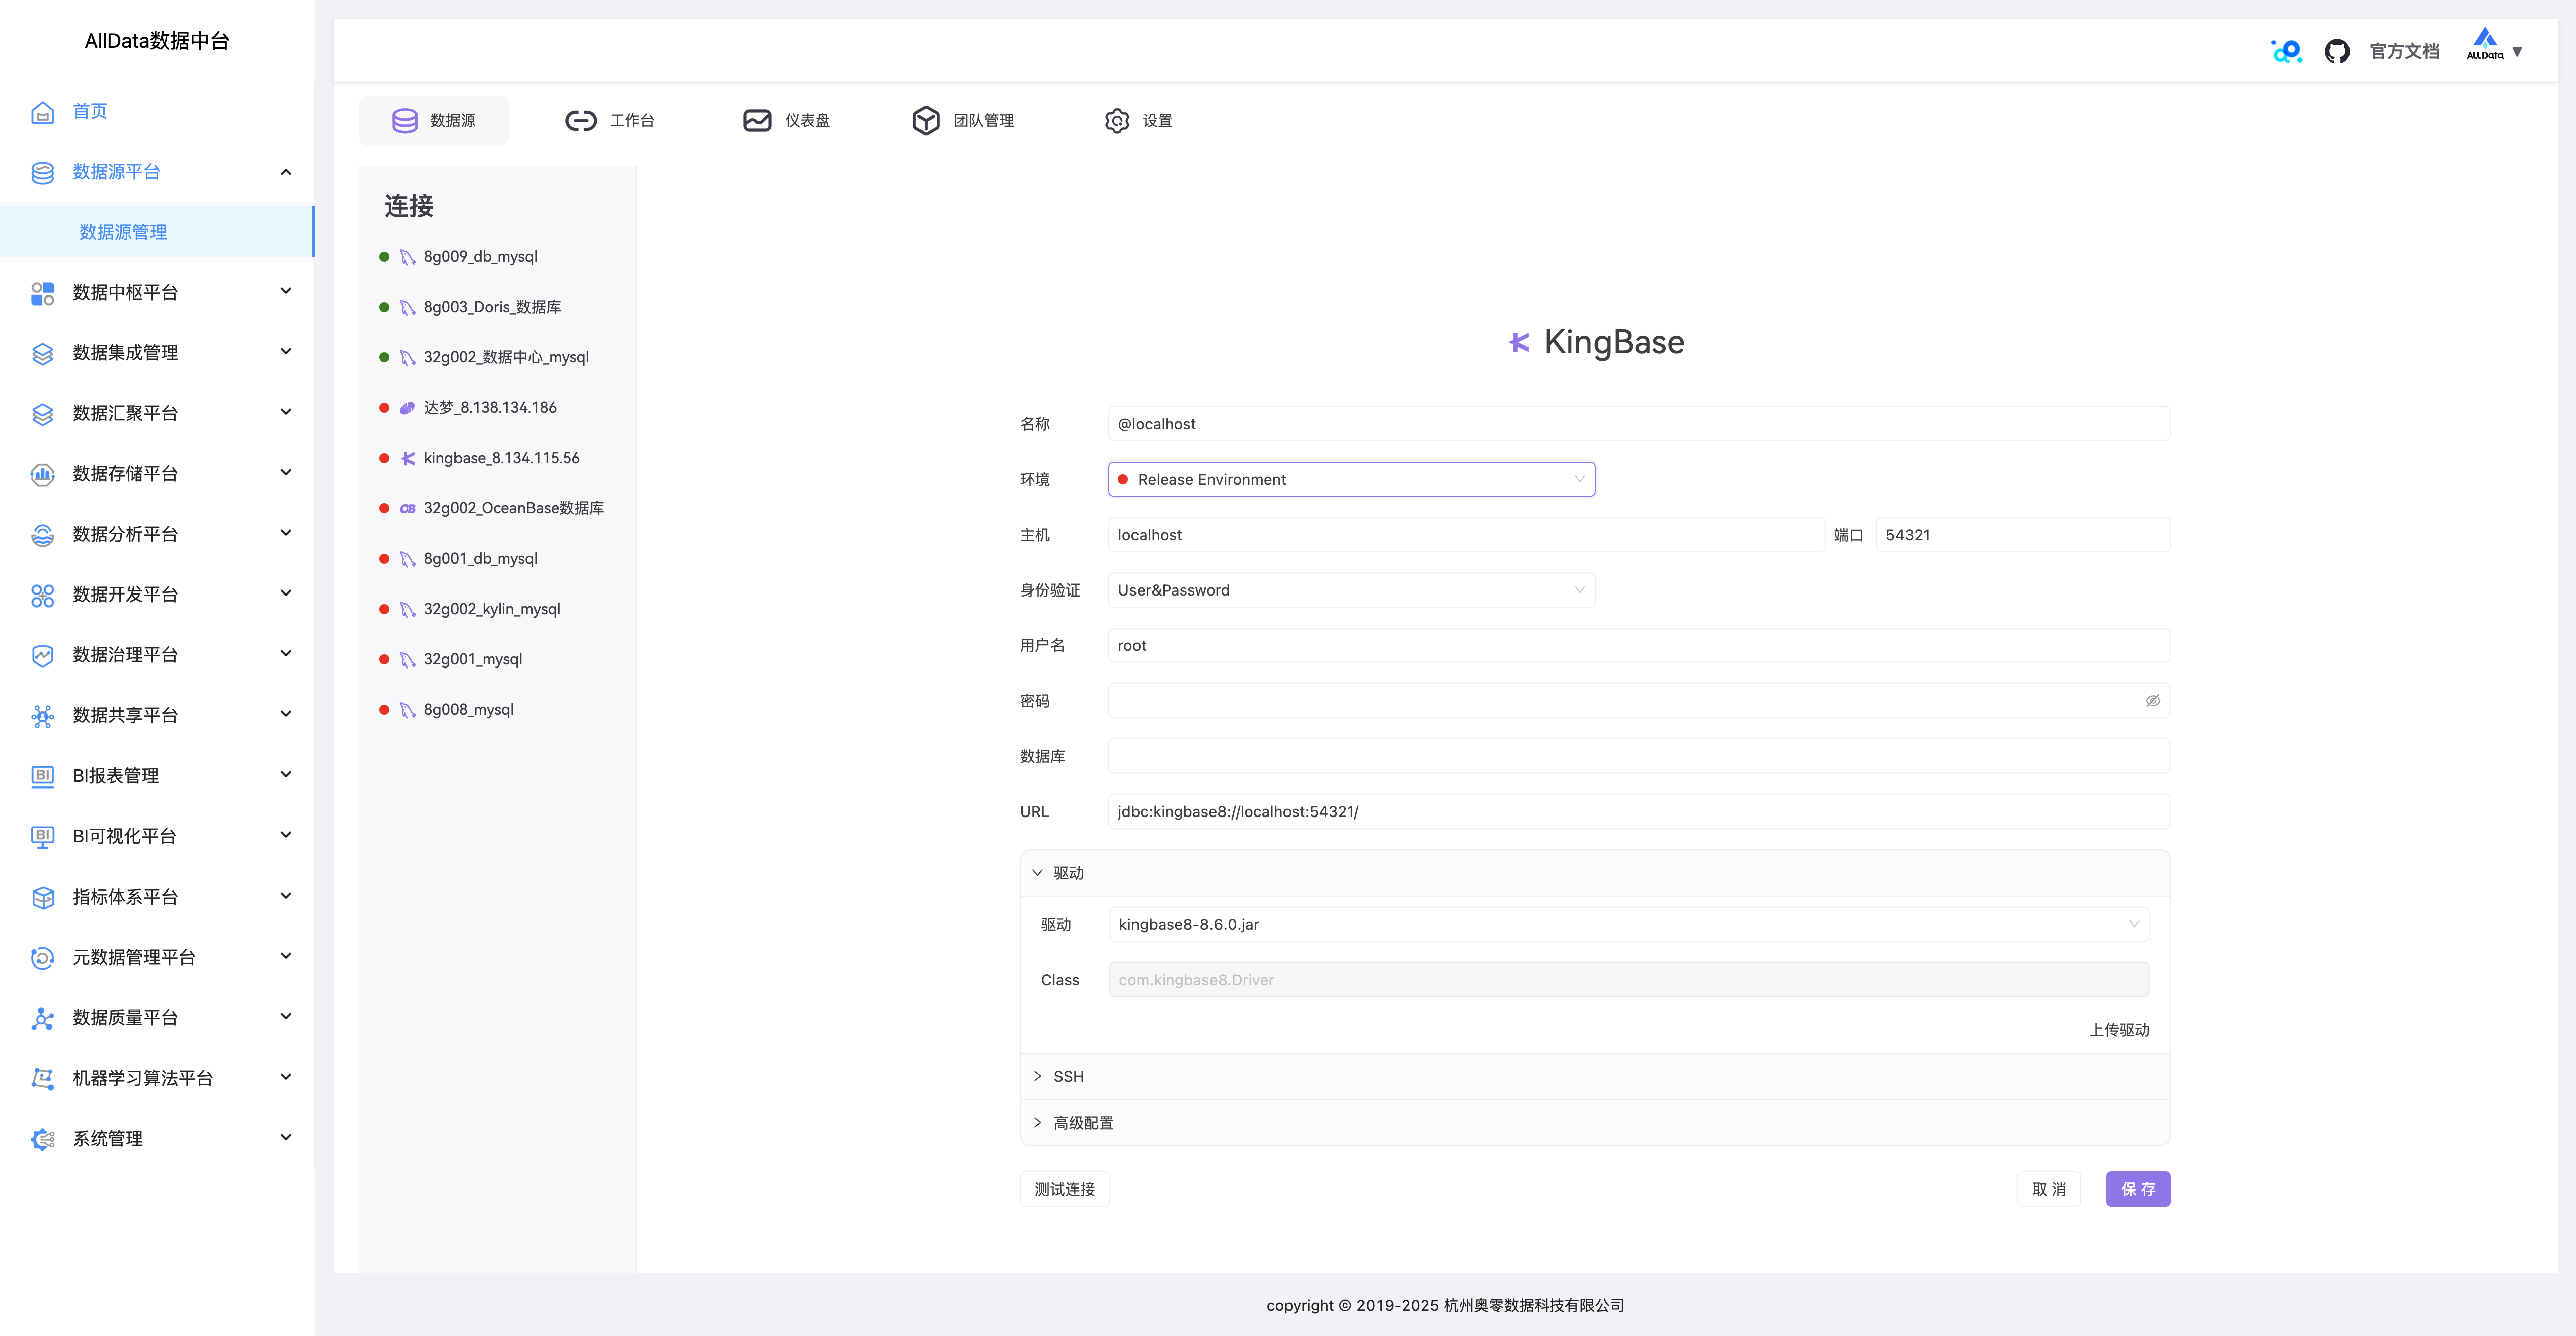Open the kingbase8-8.6.0.jar driver dropdown
This screenshot has height=1336, width=2576.
[1628, 924]
